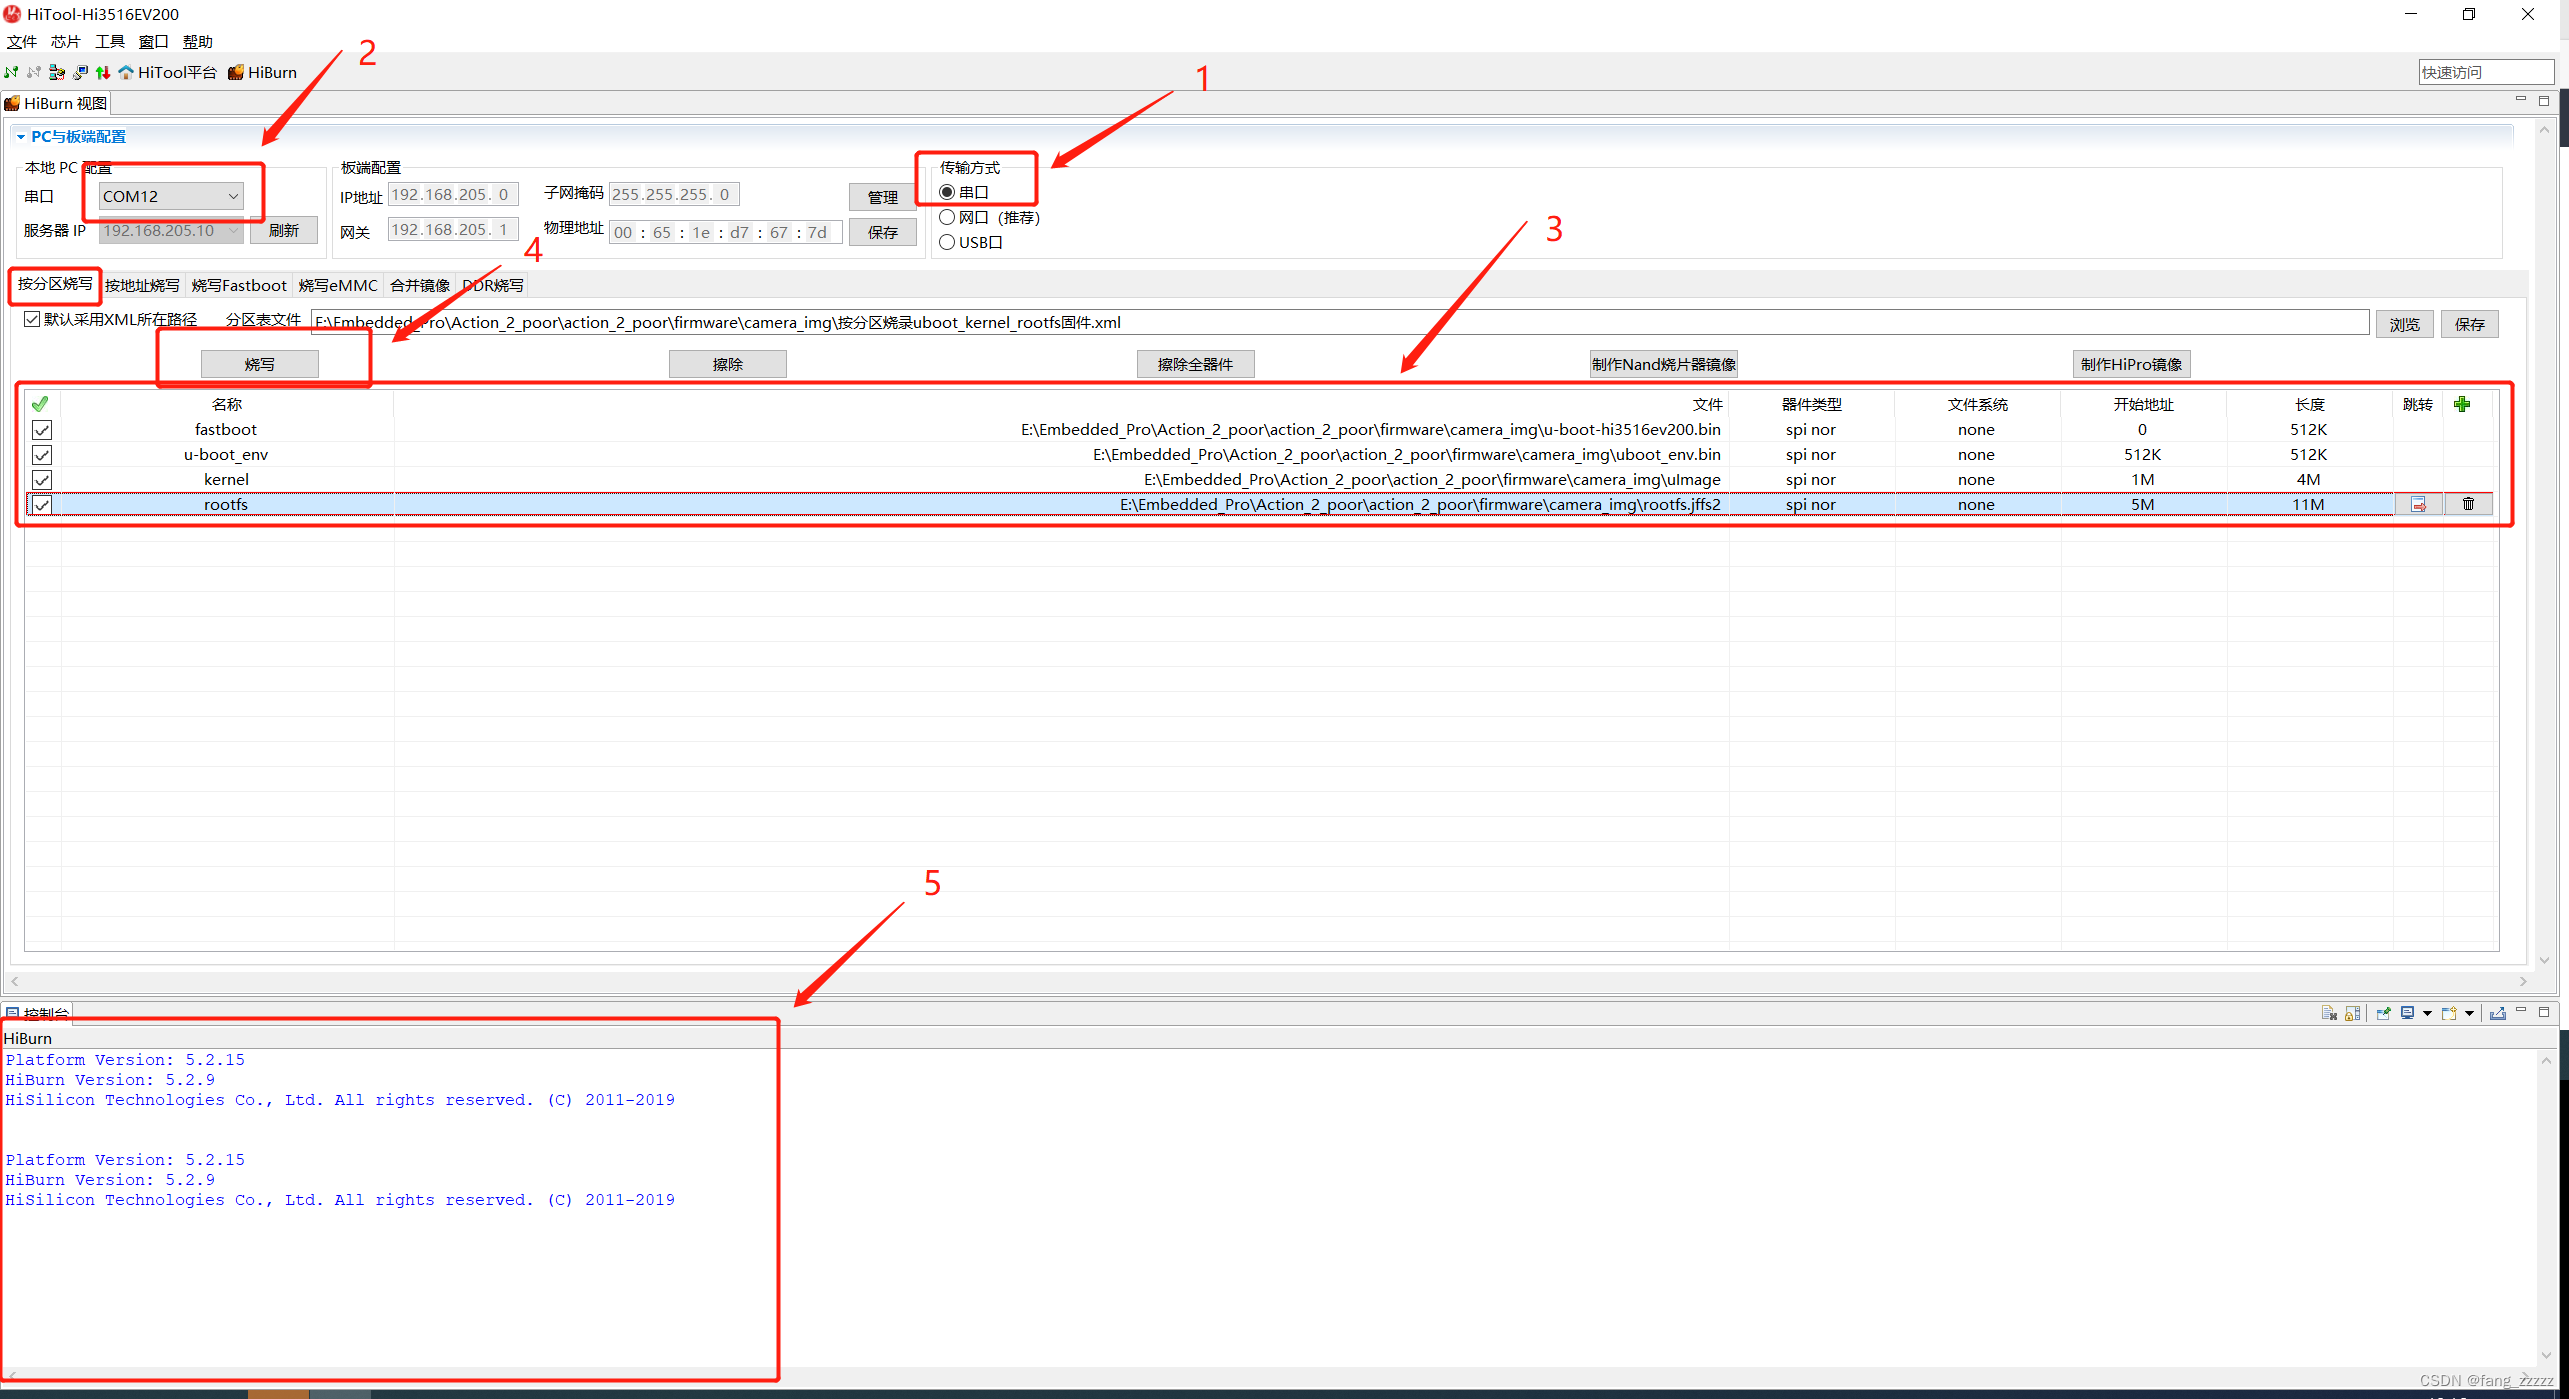Select the 网口(推荐) transfer mode
This screenshot has height=1399, width=2569.
pyautogui.click(x=947, y=217)
